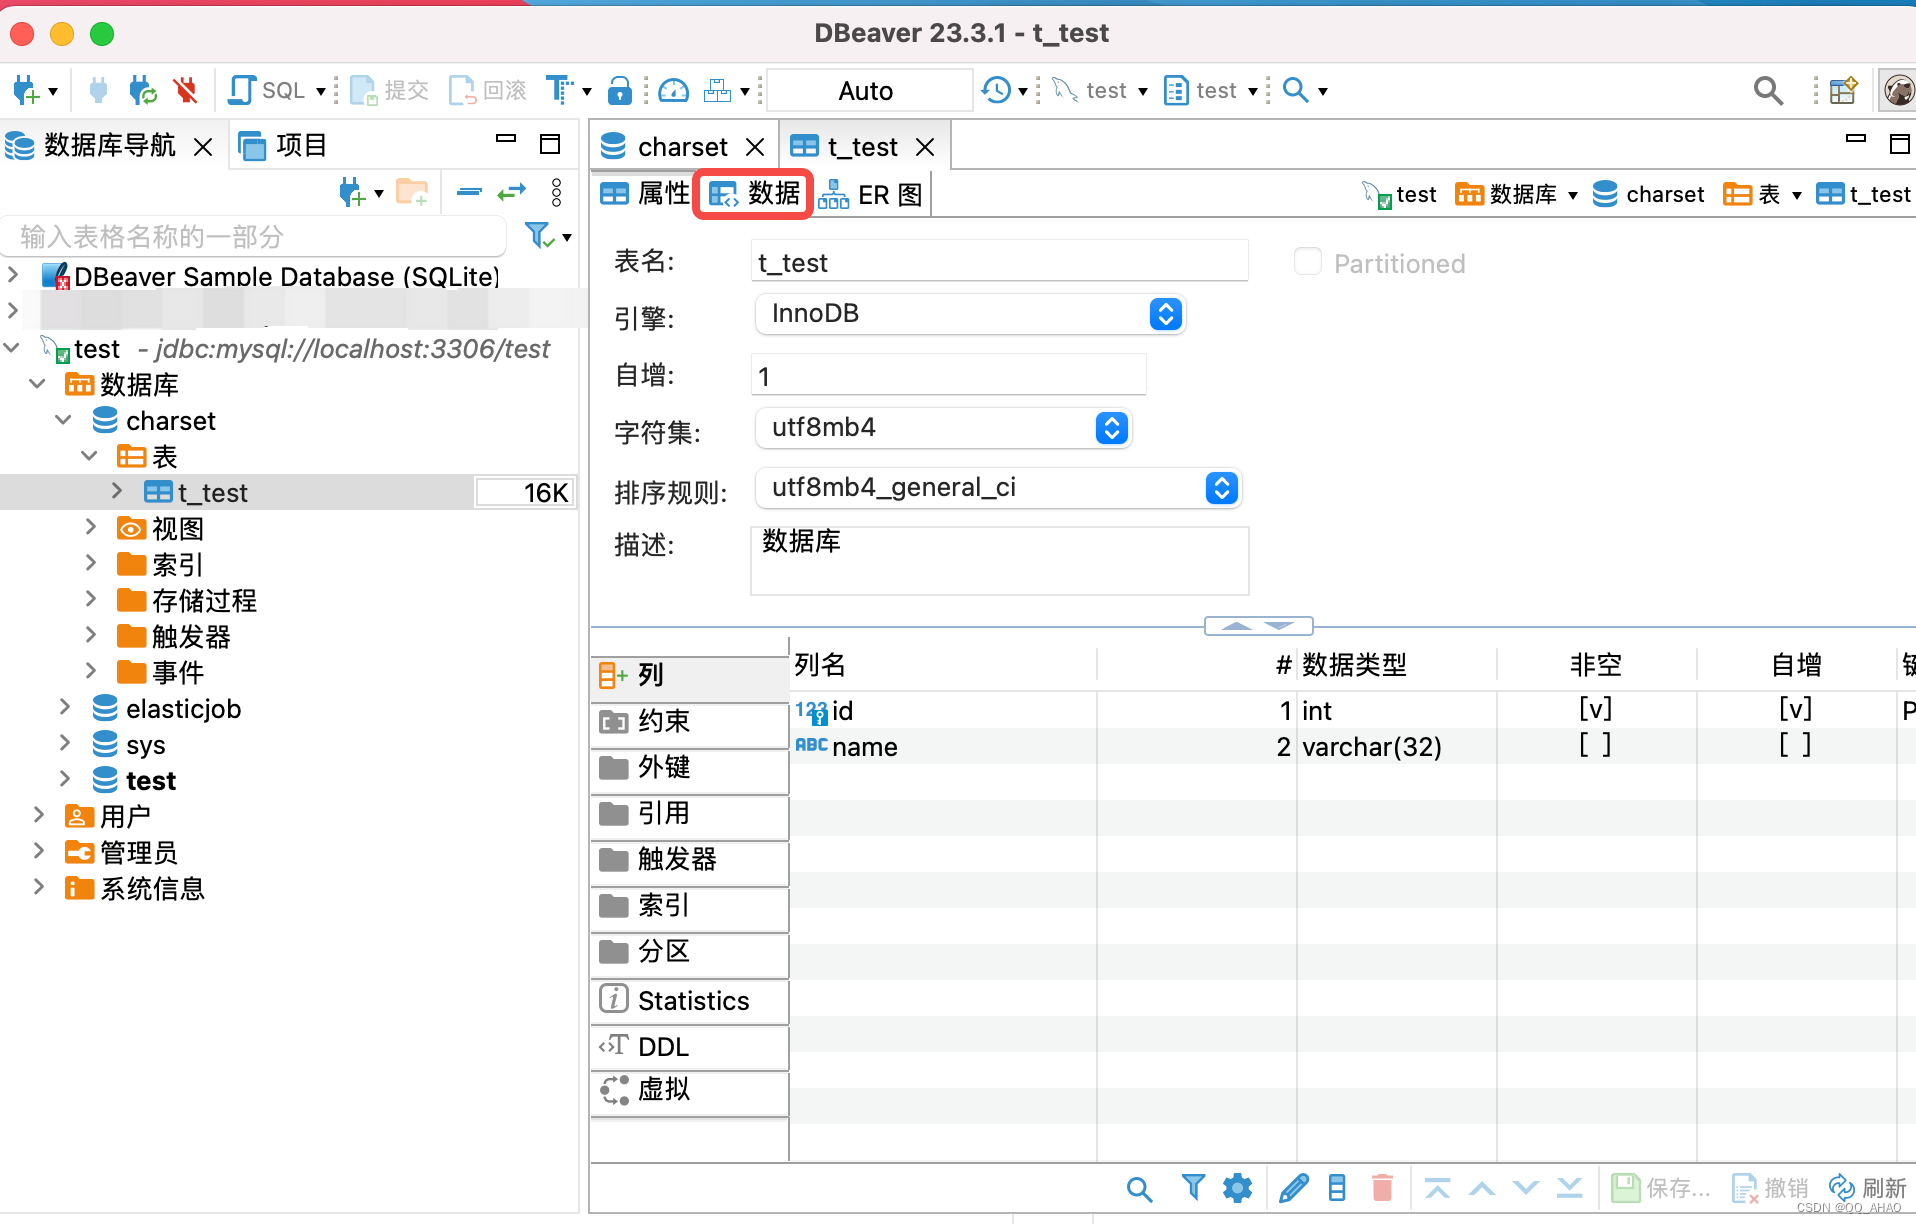
Task: Click the link with editor arrows icon
Action: coord(512,192)
